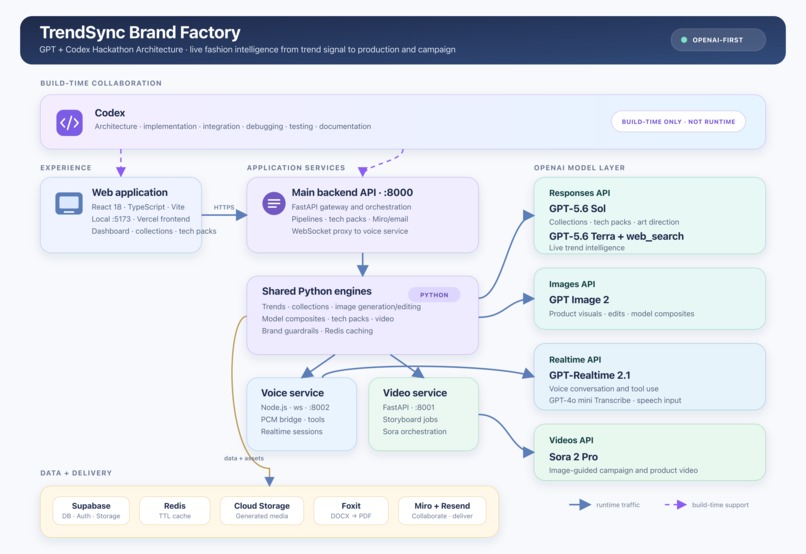The height and width of the screenshot is (554, 806).
Task: Click the GPT-5.6 Sol text
Action: click(x=577, y=209)
